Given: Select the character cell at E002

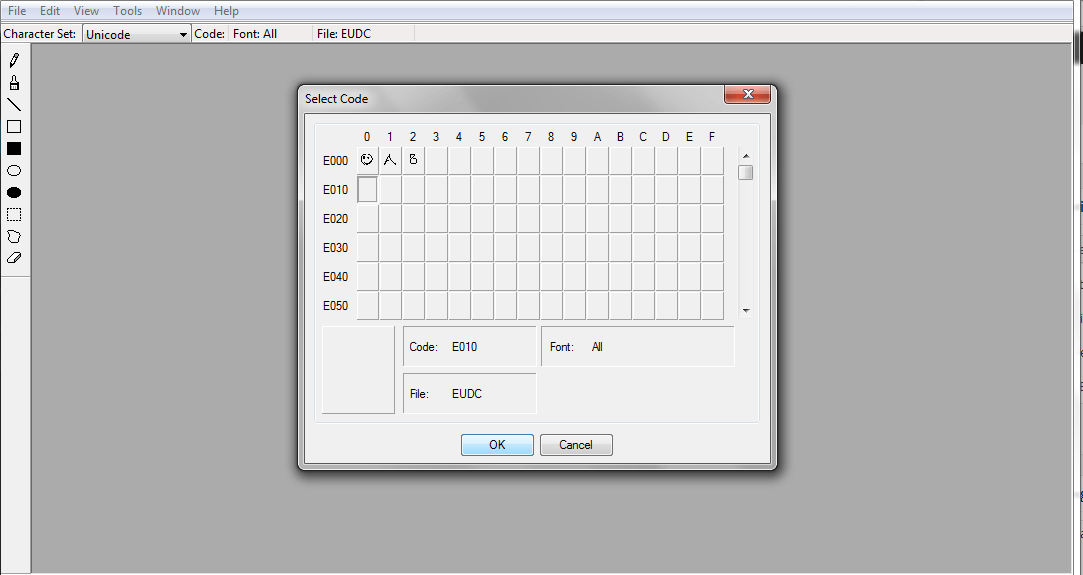Looking at the screenshot, I should [413, 160].
